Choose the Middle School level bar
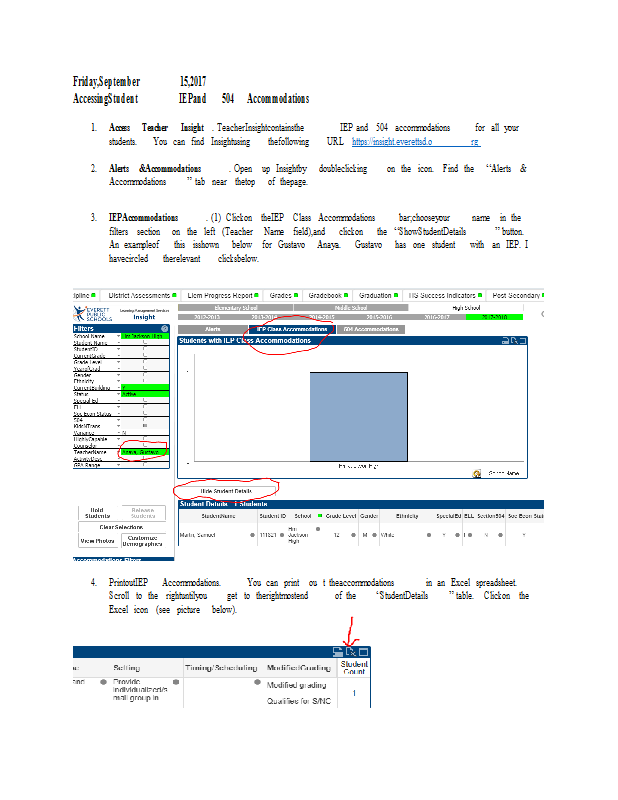The height and width of the screenshot is (800, 618). (351, 308)
